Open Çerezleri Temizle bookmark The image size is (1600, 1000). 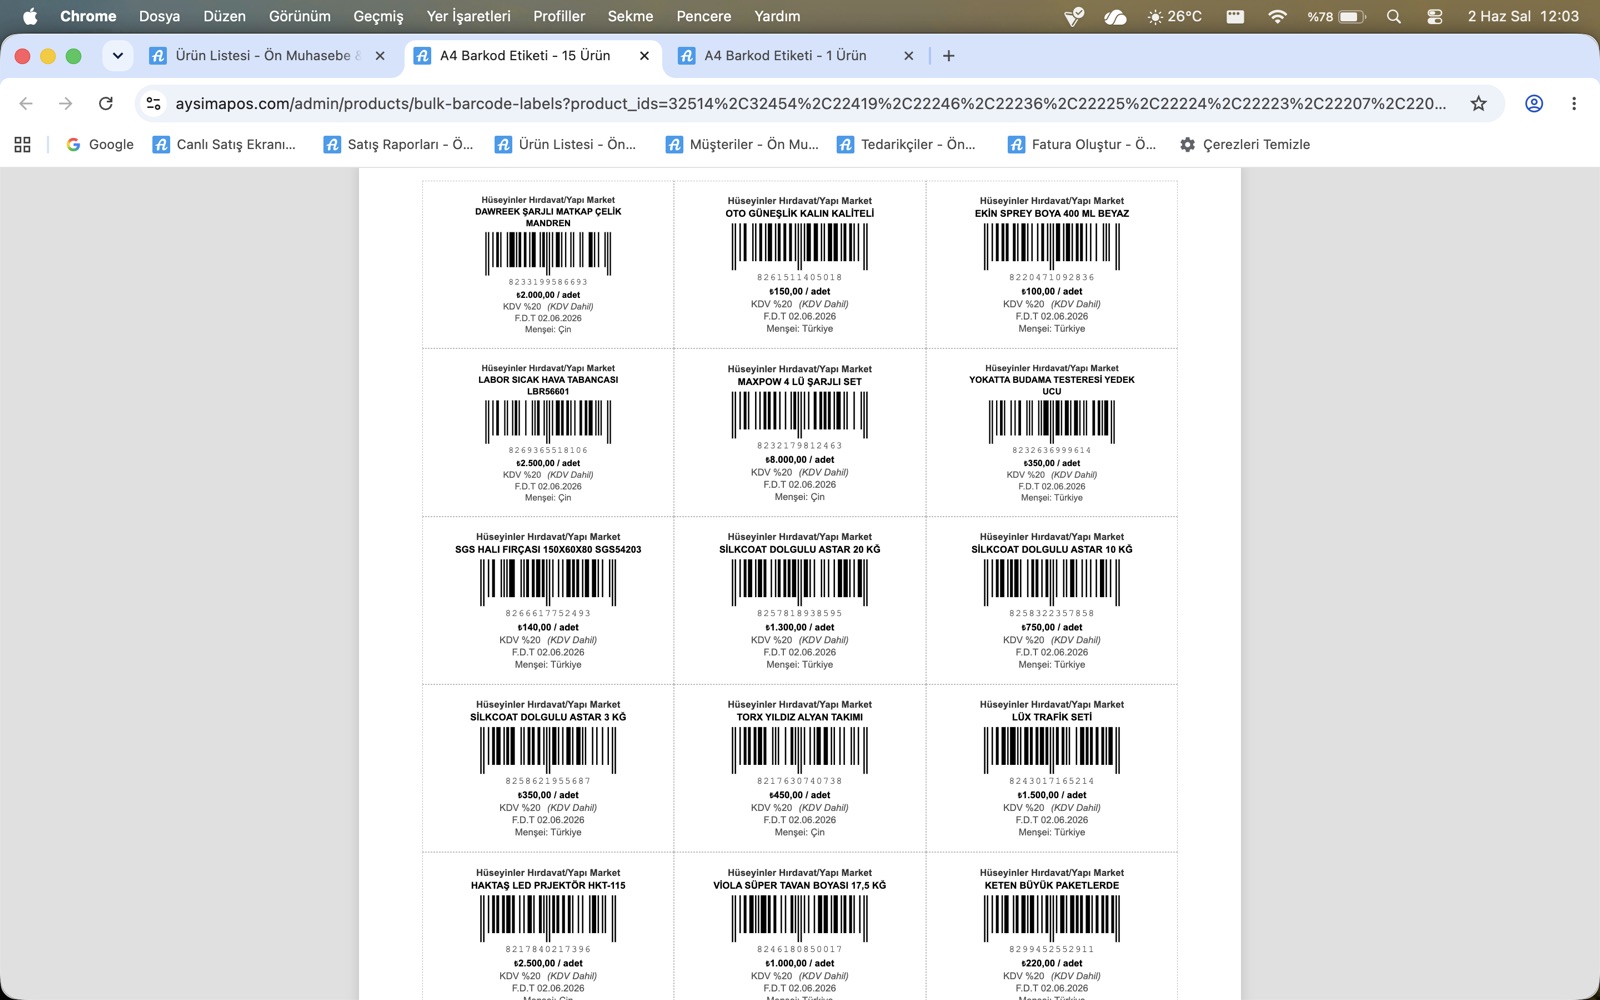1245,144
